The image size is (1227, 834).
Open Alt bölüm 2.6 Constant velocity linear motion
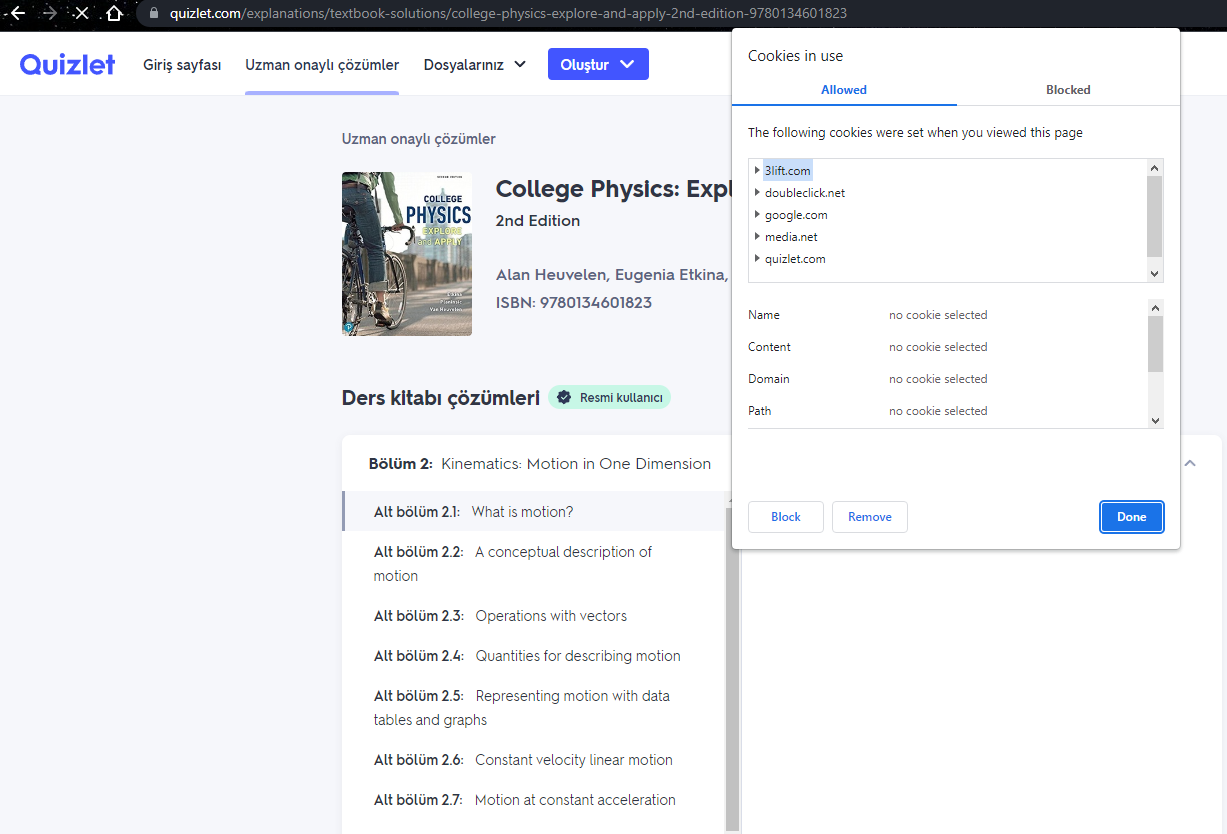534,760
